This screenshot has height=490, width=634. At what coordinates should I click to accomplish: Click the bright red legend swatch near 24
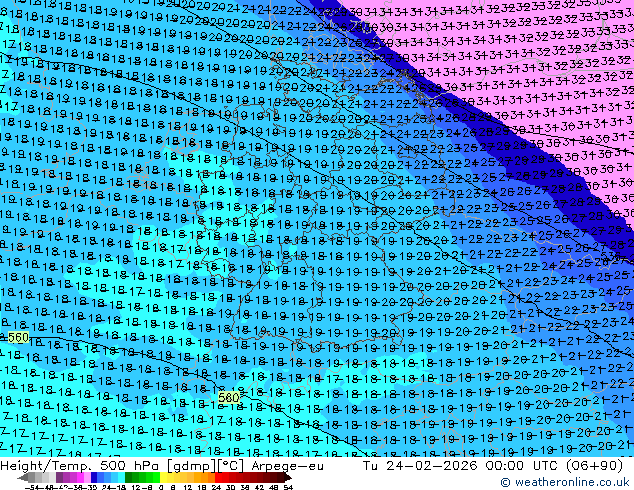218,477
